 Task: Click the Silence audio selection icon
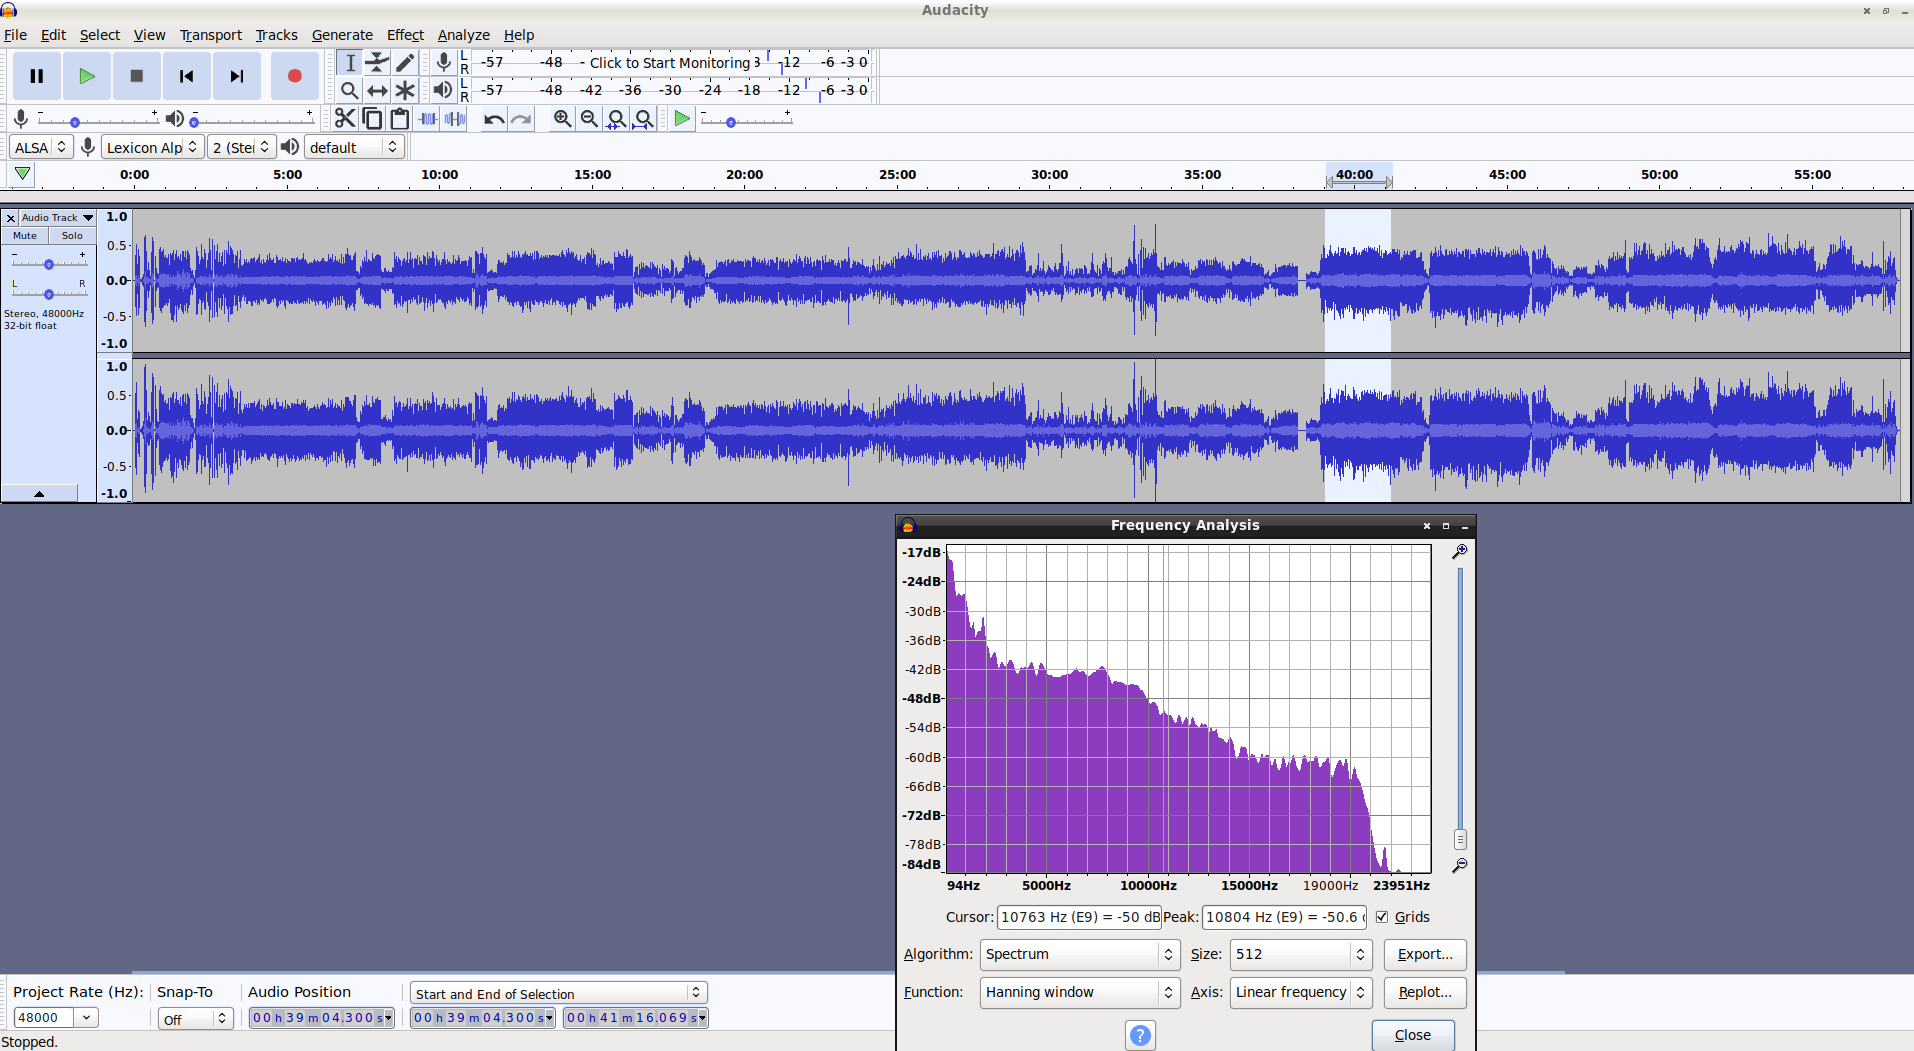click(455, 119)
